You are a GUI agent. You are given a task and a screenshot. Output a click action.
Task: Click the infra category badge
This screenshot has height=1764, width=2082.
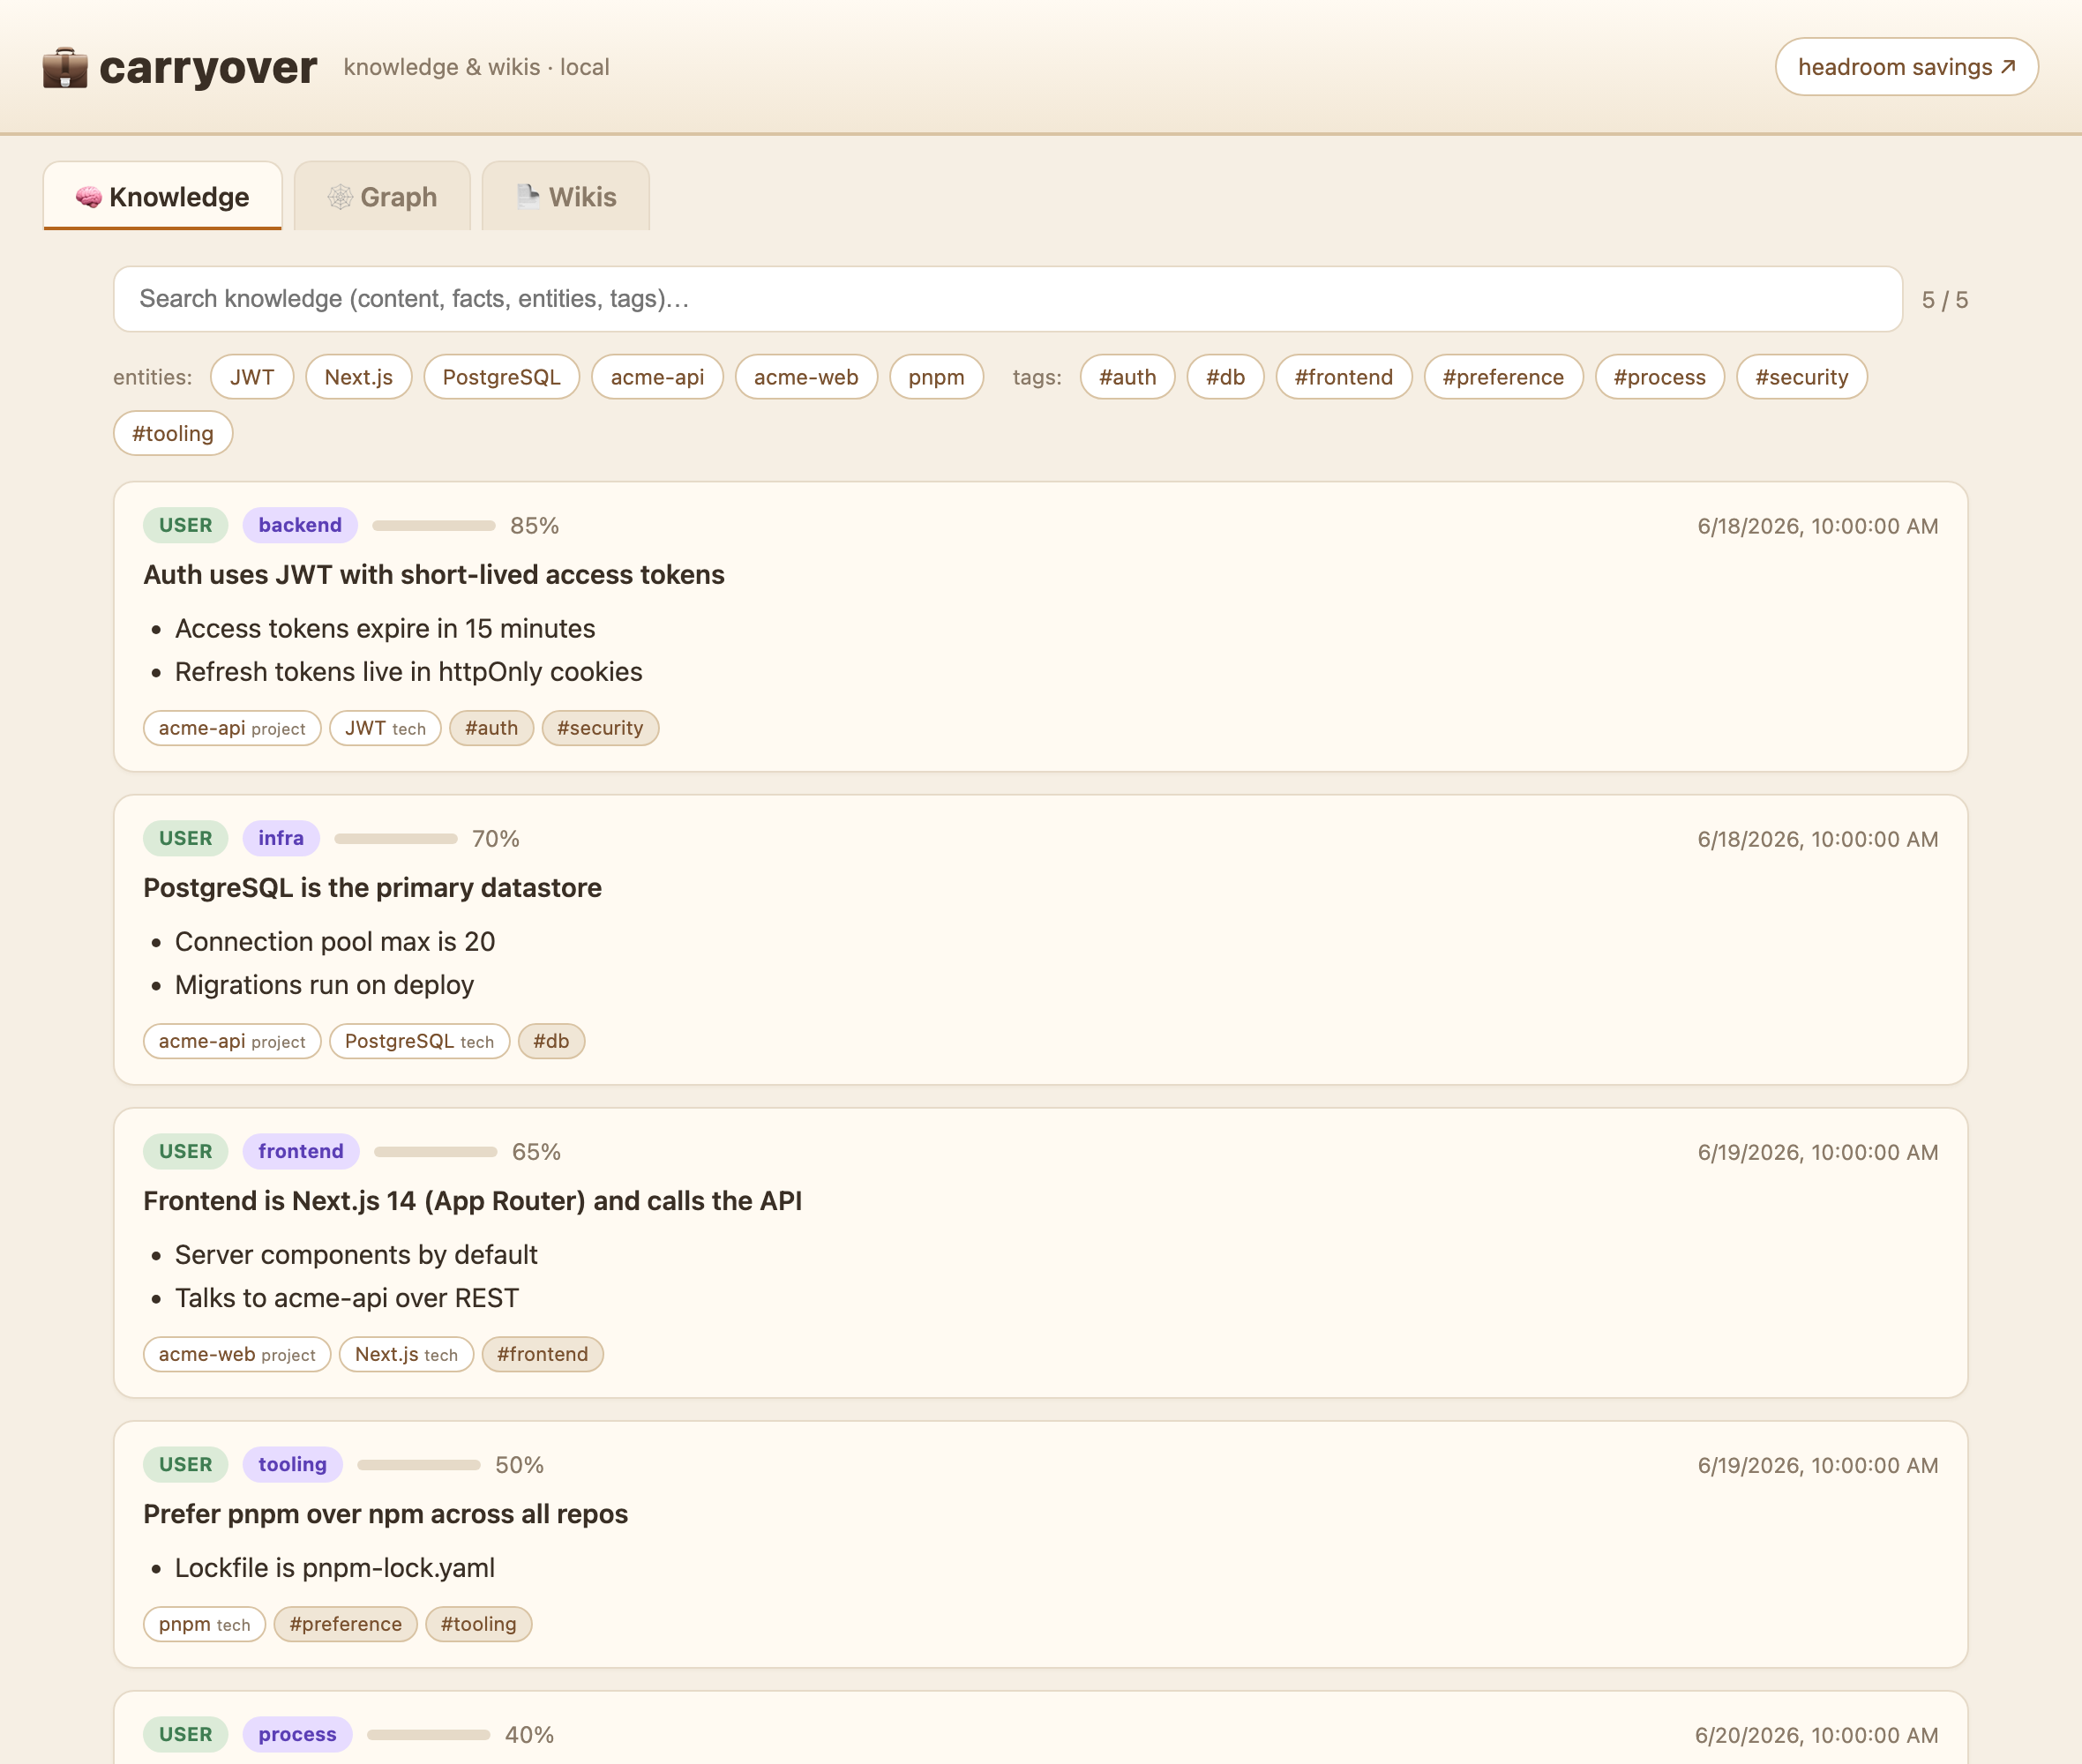(281, 838)
